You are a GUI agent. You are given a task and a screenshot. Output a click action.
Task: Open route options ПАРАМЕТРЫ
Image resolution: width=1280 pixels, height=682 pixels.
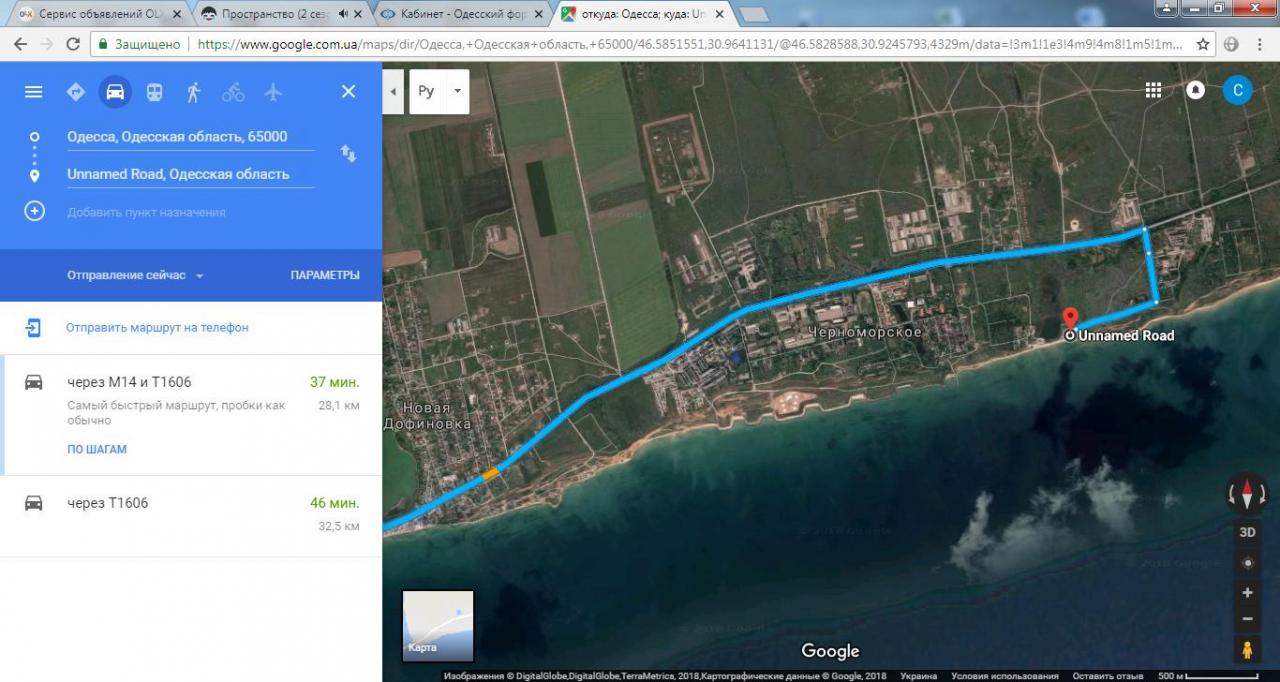click(x=325, y=275)
